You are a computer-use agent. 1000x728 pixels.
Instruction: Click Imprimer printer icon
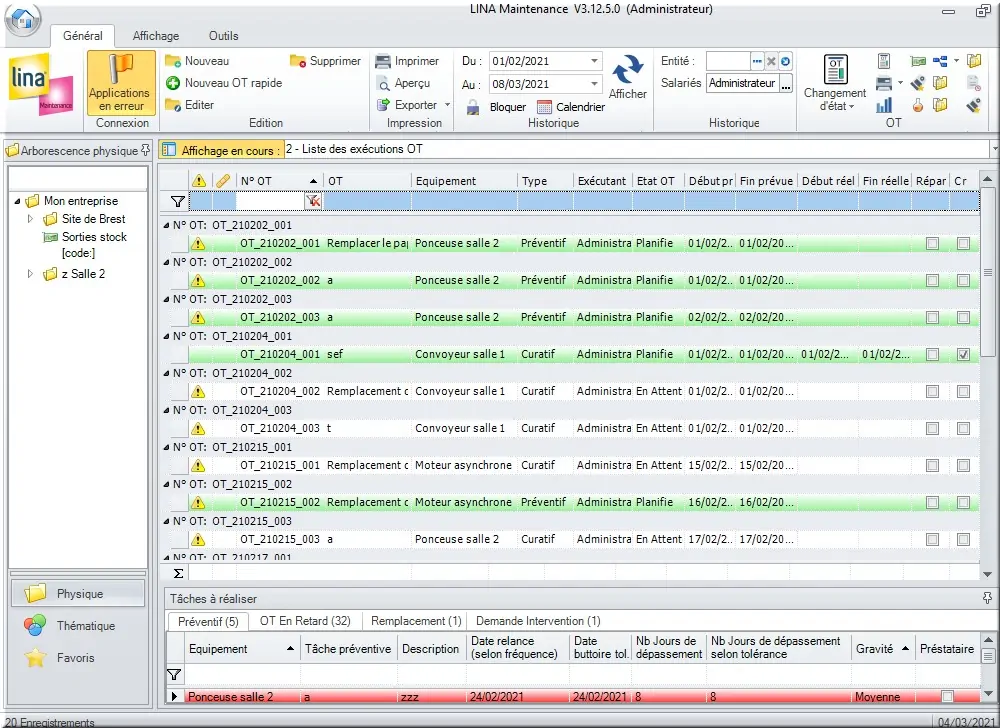click(x=383, y=61)
